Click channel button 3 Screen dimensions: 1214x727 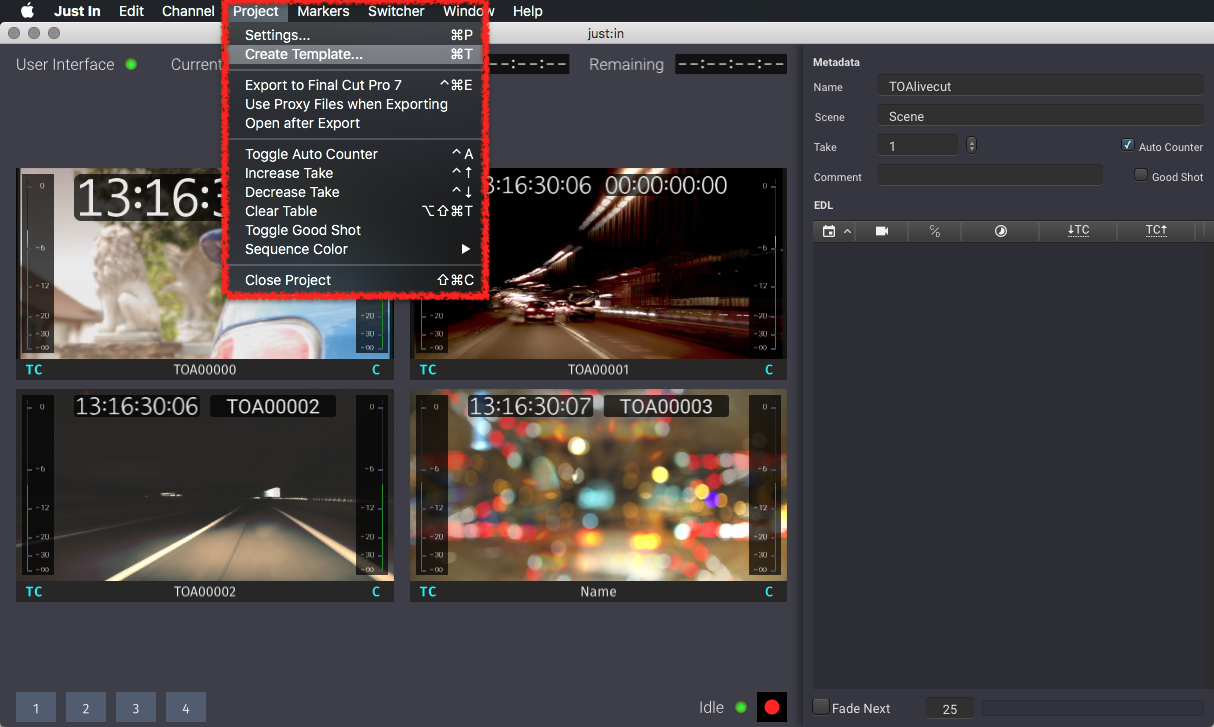click(136, 708)
